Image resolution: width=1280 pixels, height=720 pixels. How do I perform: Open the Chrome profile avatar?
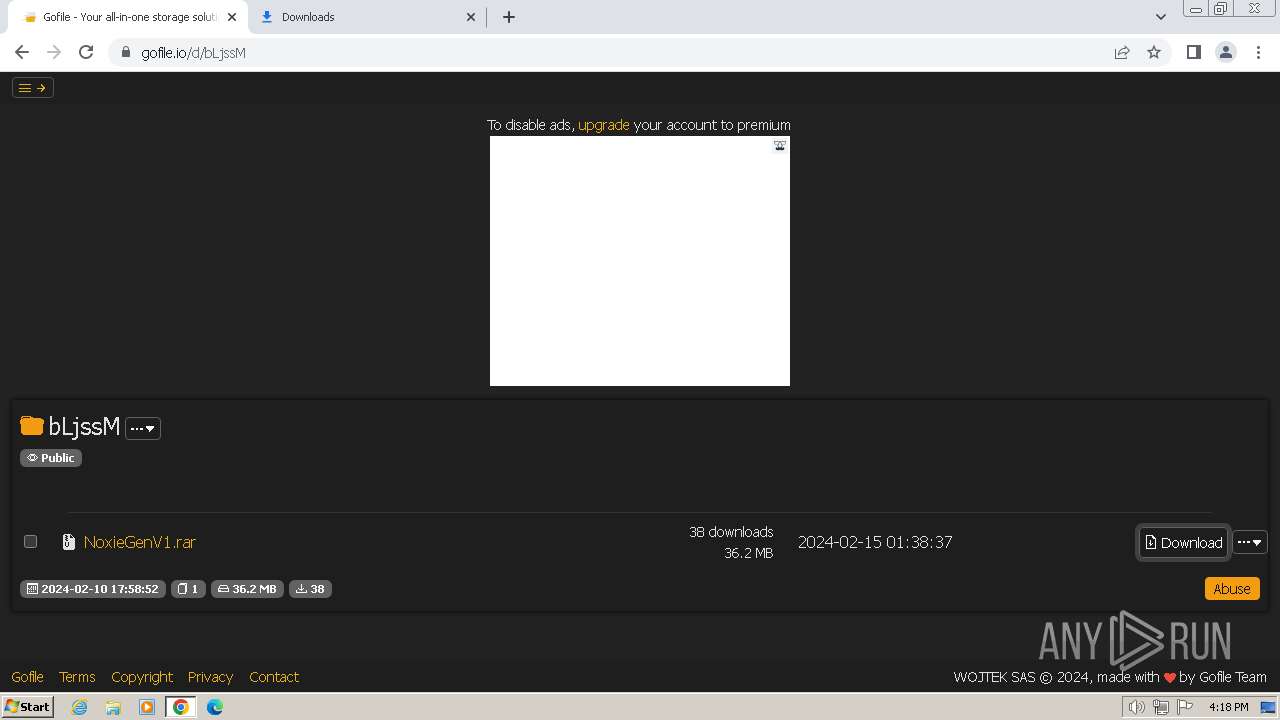point(1225,52)
